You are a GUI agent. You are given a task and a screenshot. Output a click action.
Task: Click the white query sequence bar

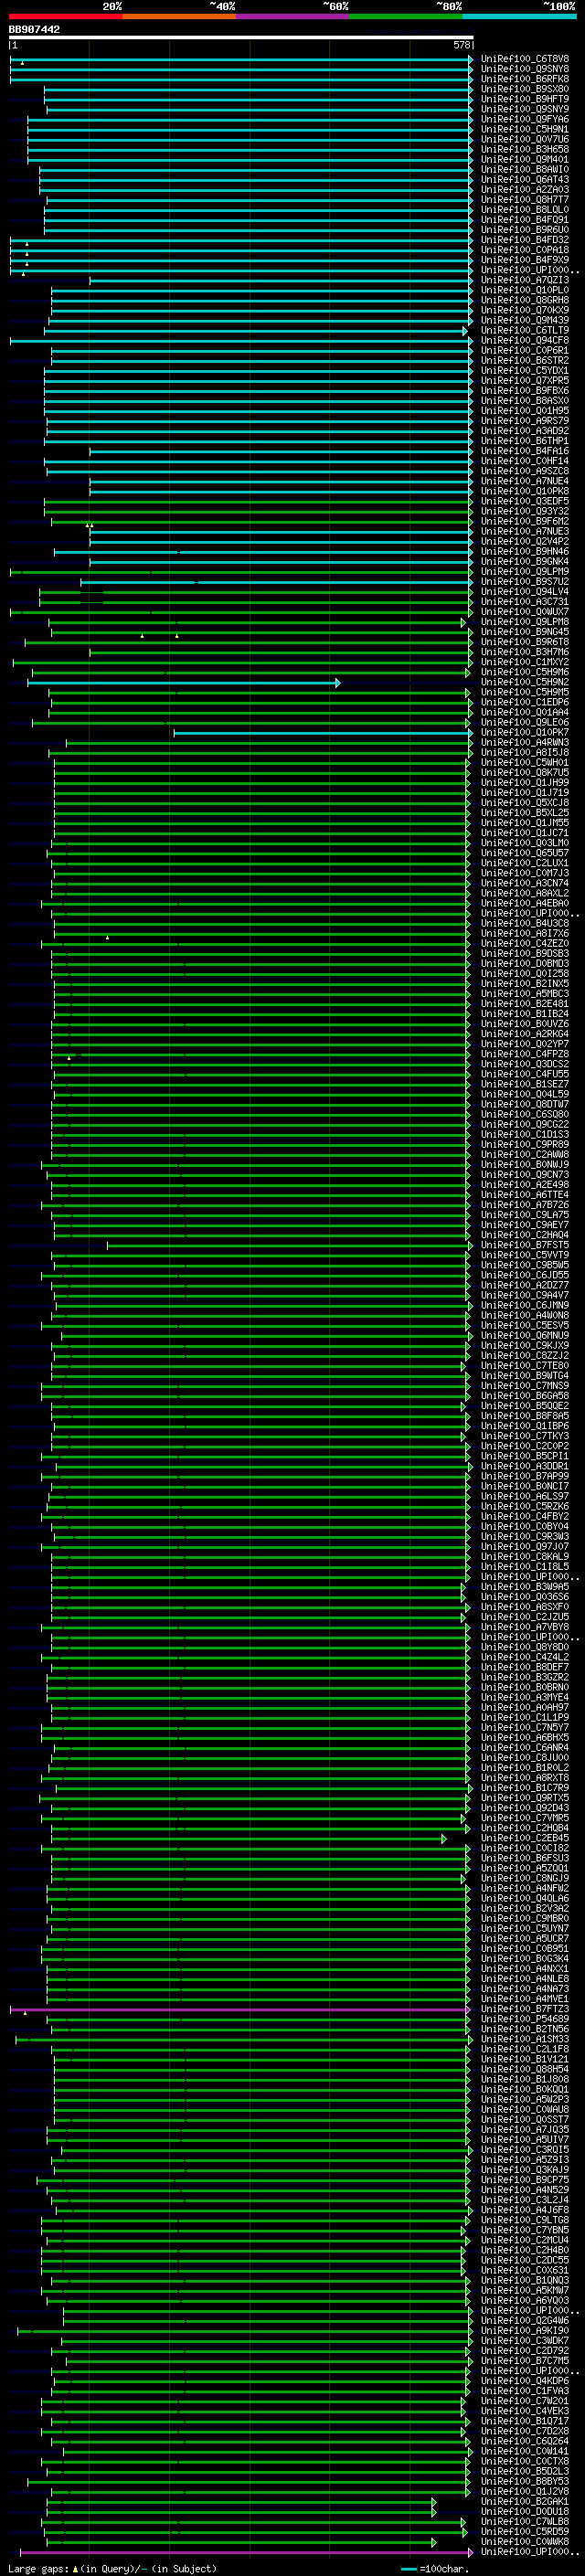241,37
